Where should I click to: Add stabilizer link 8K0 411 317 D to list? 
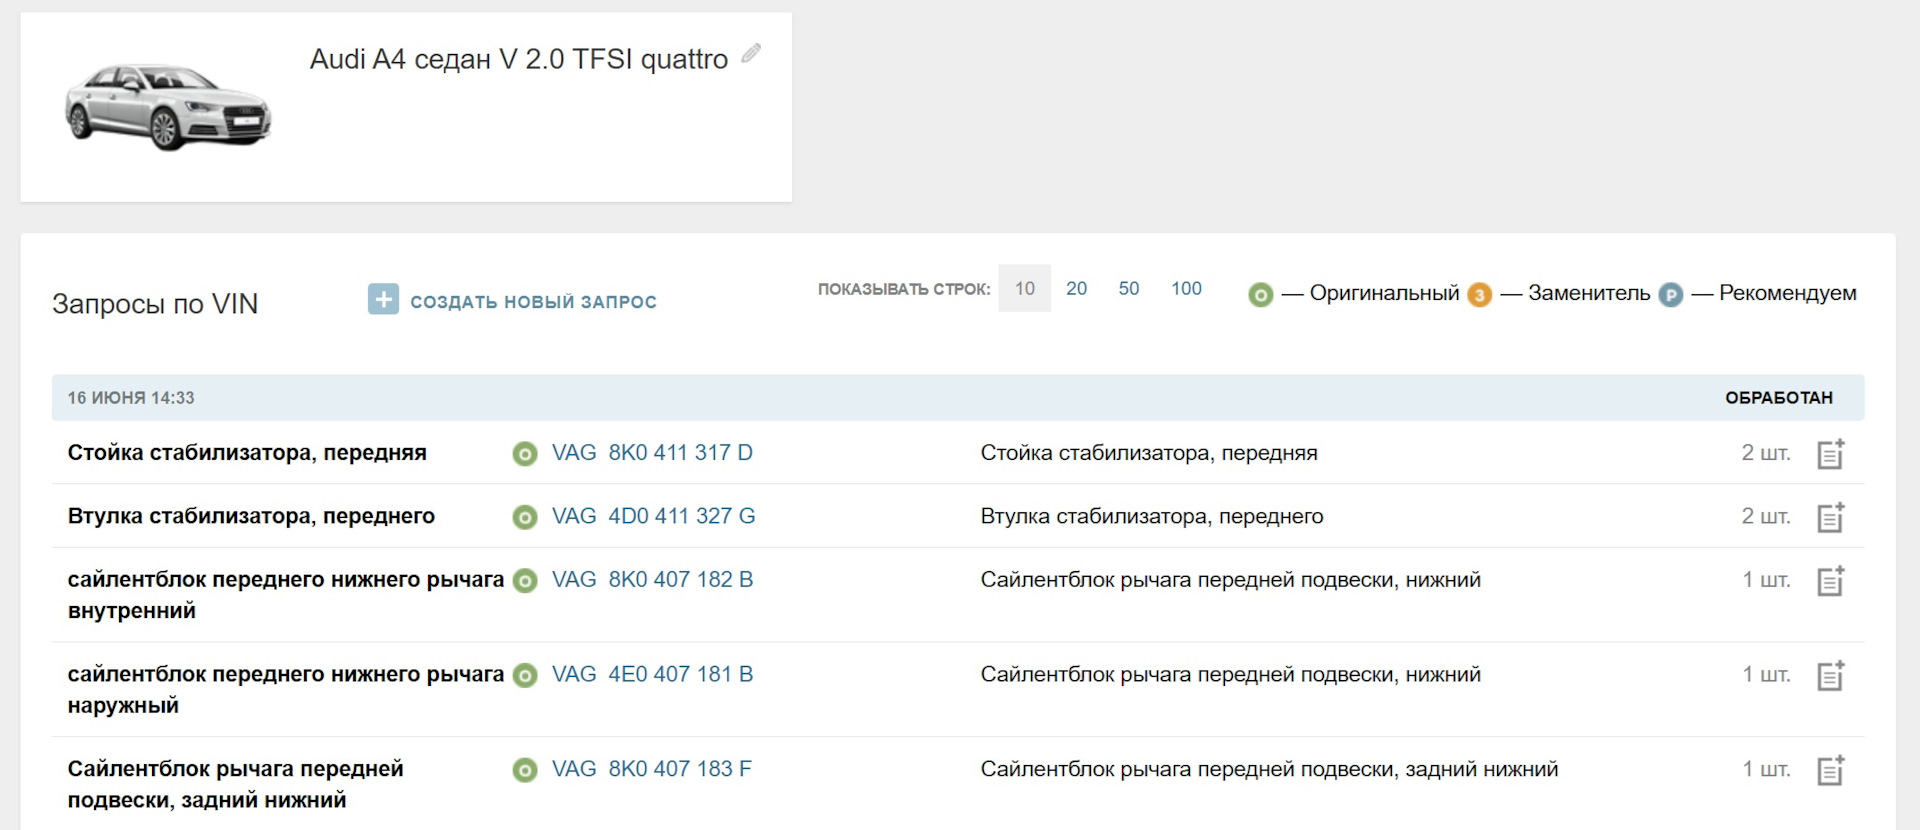click(1830, 454)
